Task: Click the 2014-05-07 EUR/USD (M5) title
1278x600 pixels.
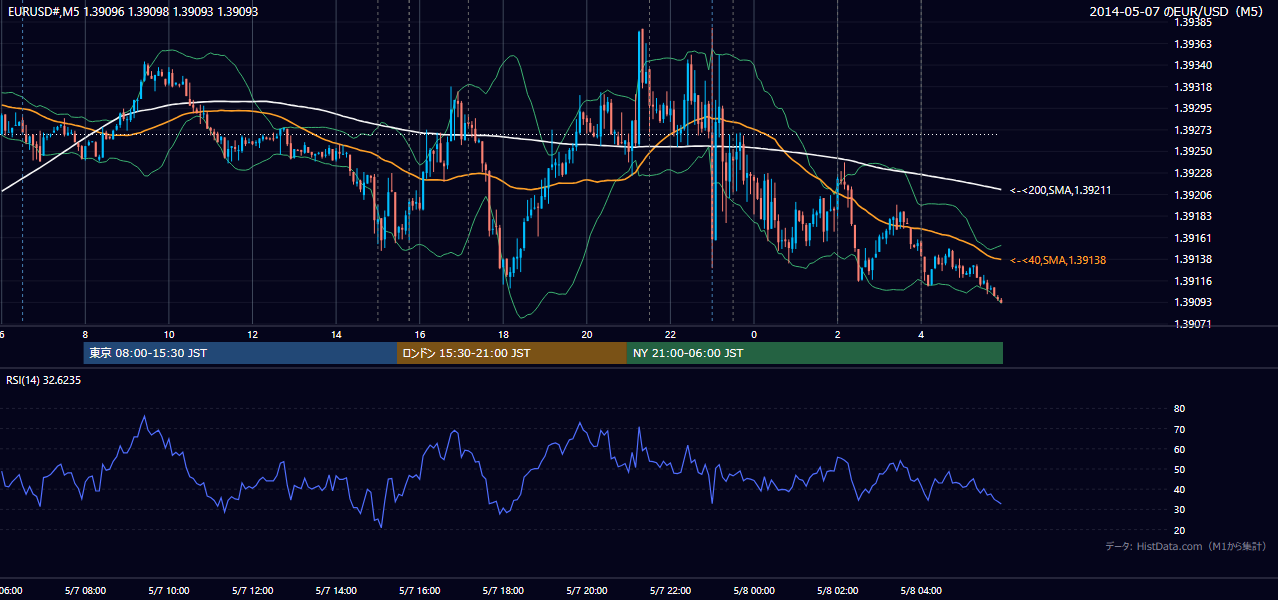Action: (x=1176, y=11)
